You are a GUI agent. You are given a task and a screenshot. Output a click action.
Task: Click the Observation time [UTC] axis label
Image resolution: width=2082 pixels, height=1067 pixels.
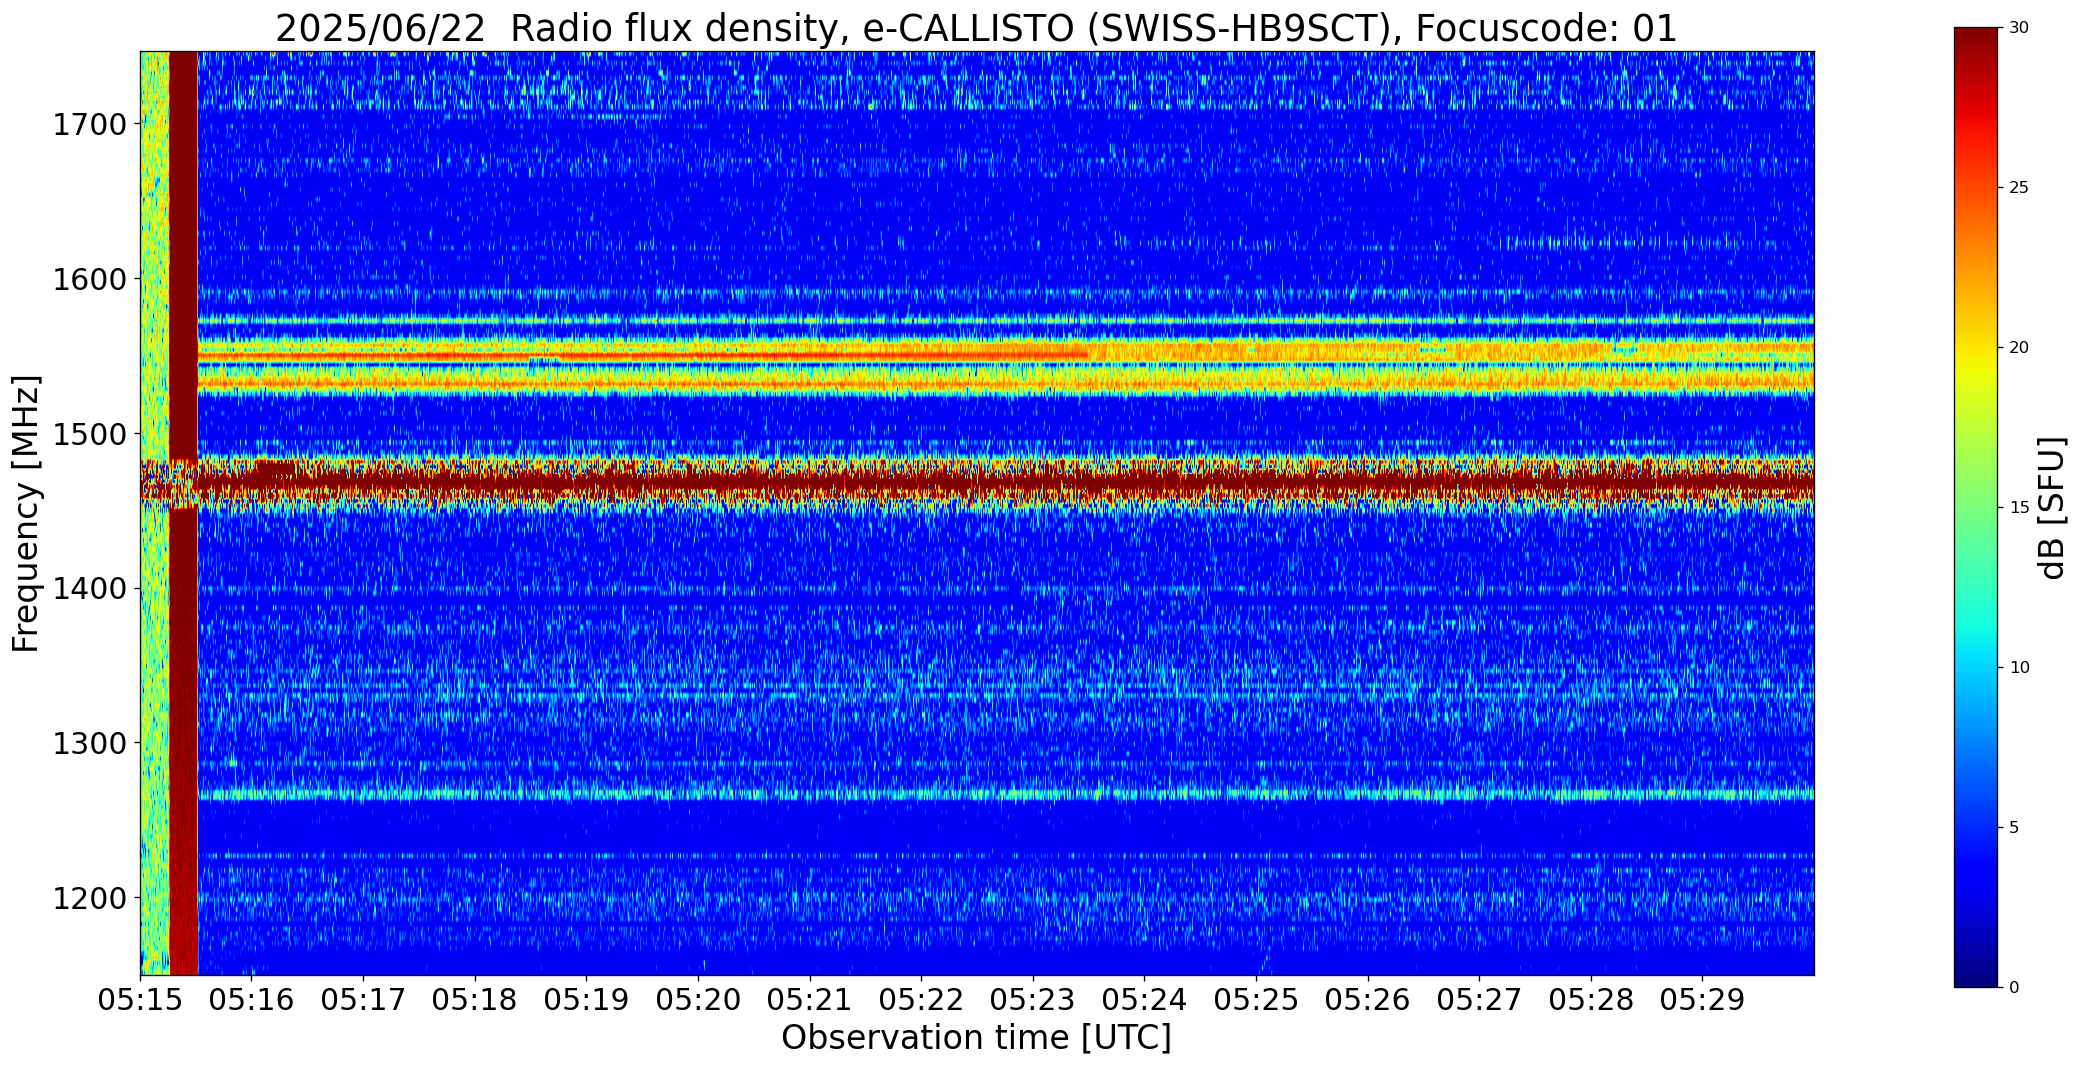(976, 1038)
